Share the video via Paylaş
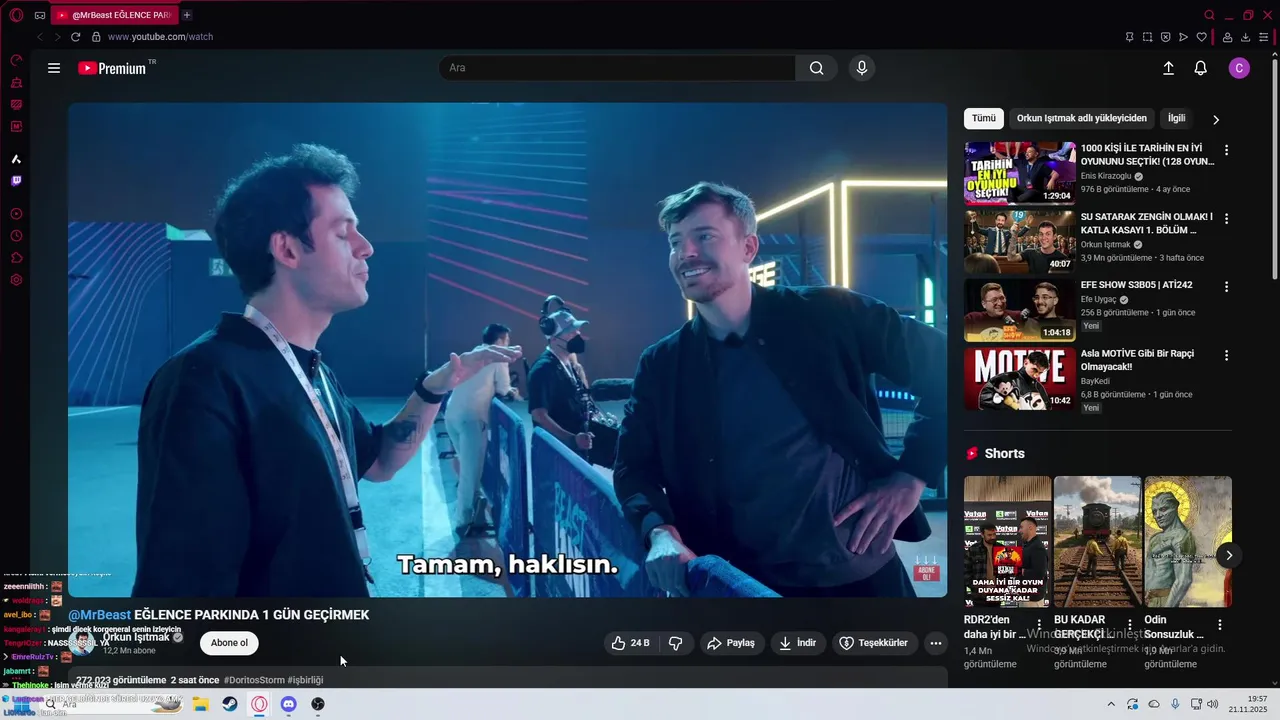 (731, 643)
